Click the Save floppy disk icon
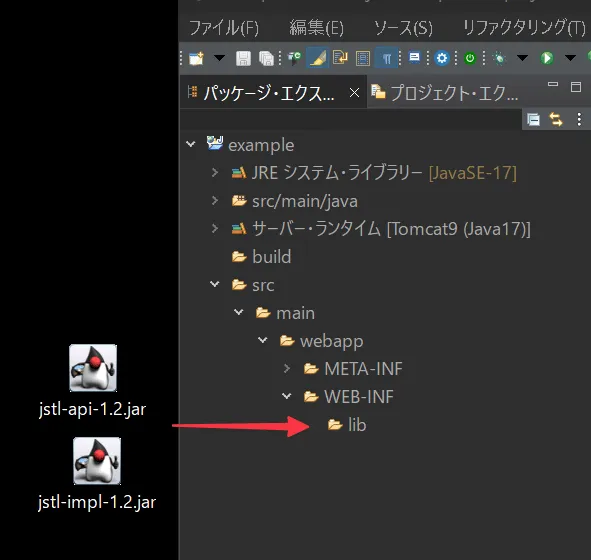The height and width of the screenshot is (560, 591). [x=243, y=58]
